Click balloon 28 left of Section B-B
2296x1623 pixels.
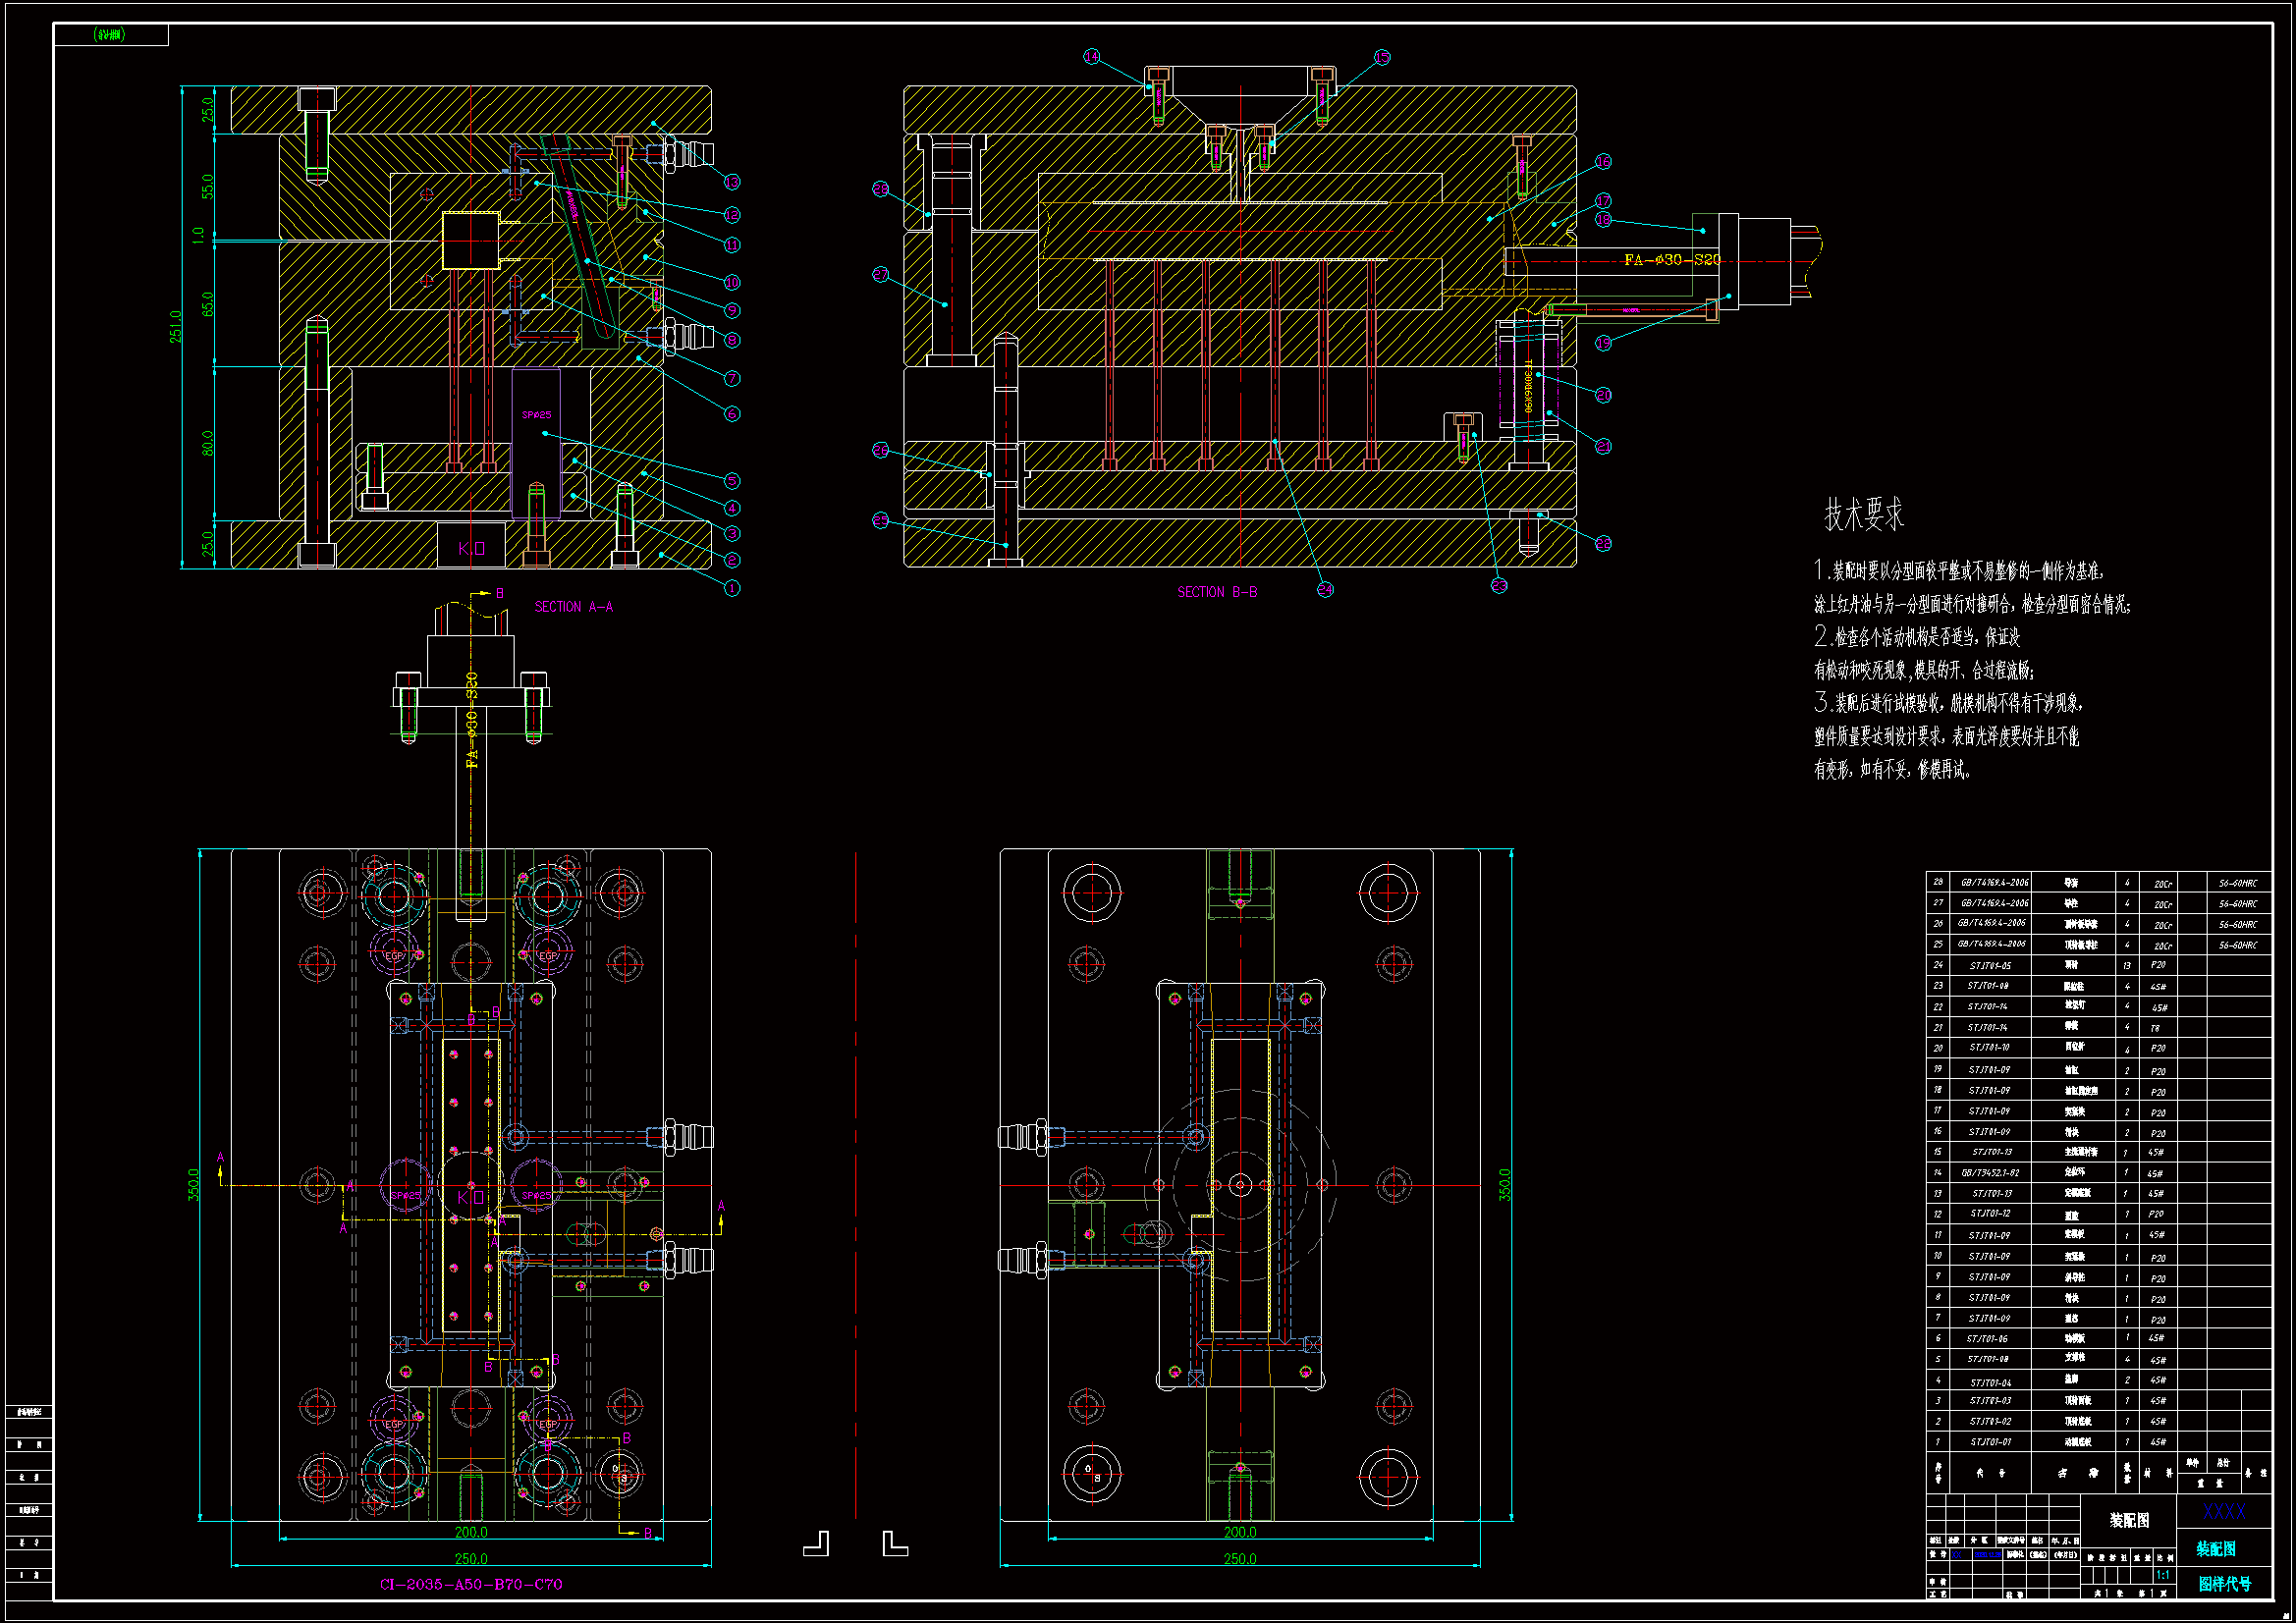click(880, 189)
